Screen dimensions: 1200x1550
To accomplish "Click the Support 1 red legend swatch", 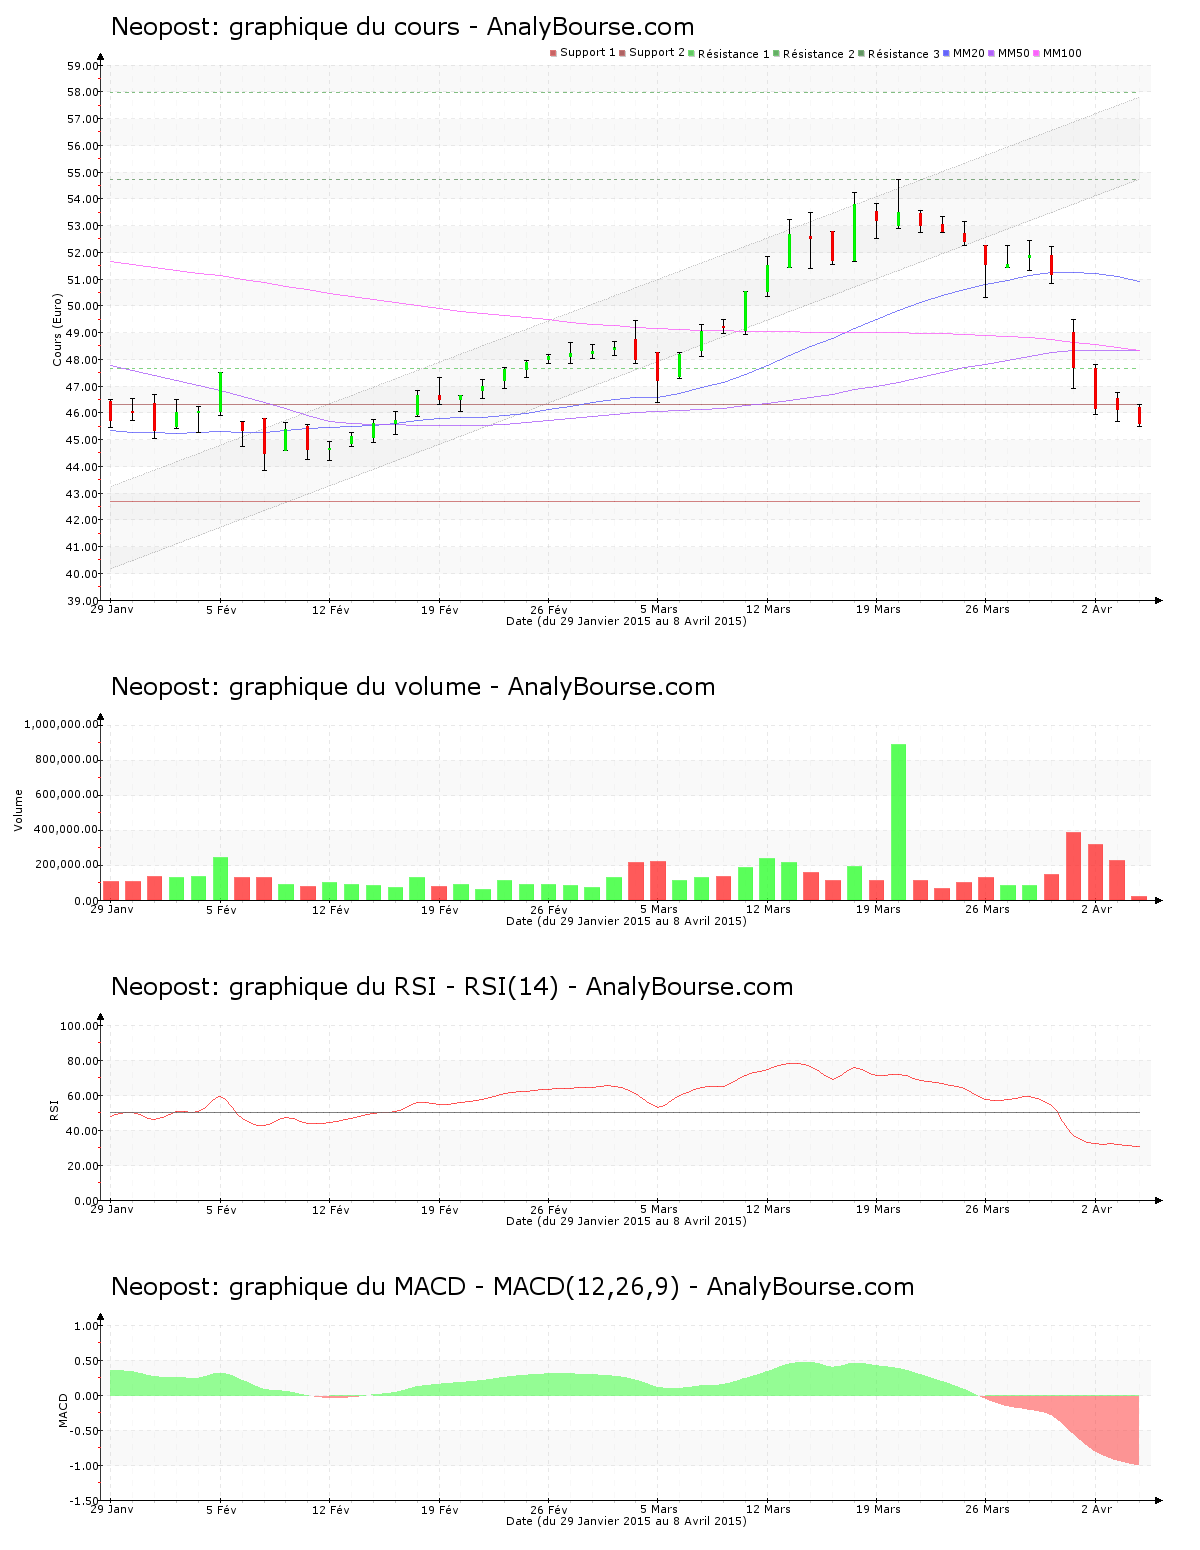I will (553, 53).
